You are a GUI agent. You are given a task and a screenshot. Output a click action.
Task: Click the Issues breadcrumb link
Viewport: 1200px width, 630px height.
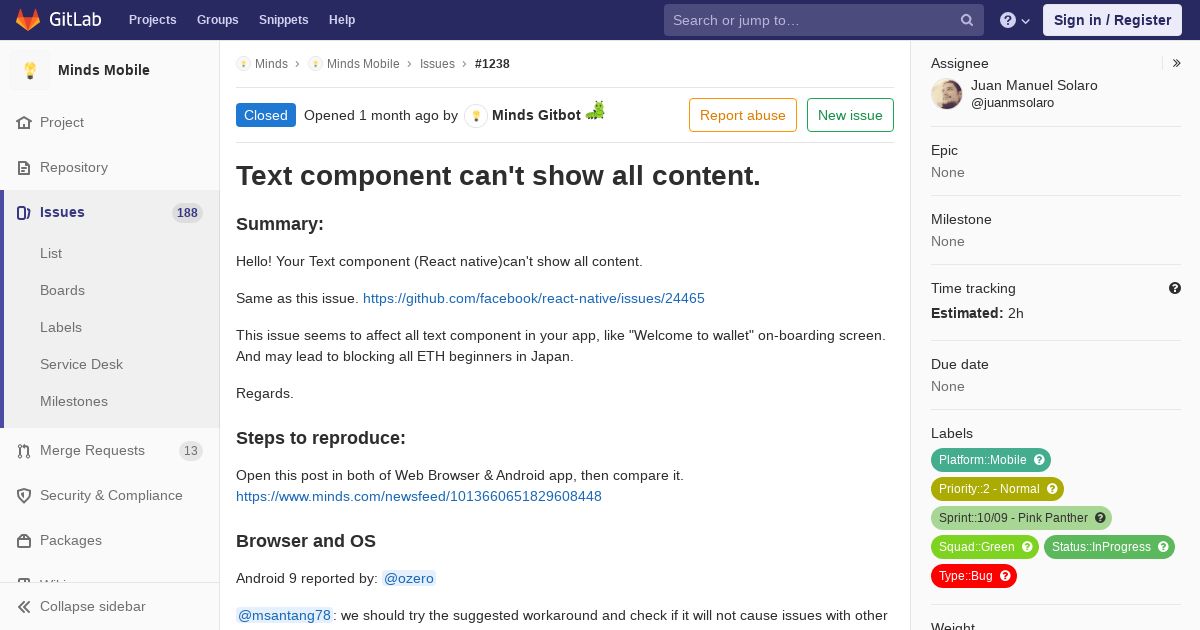(x=437, y=64)
